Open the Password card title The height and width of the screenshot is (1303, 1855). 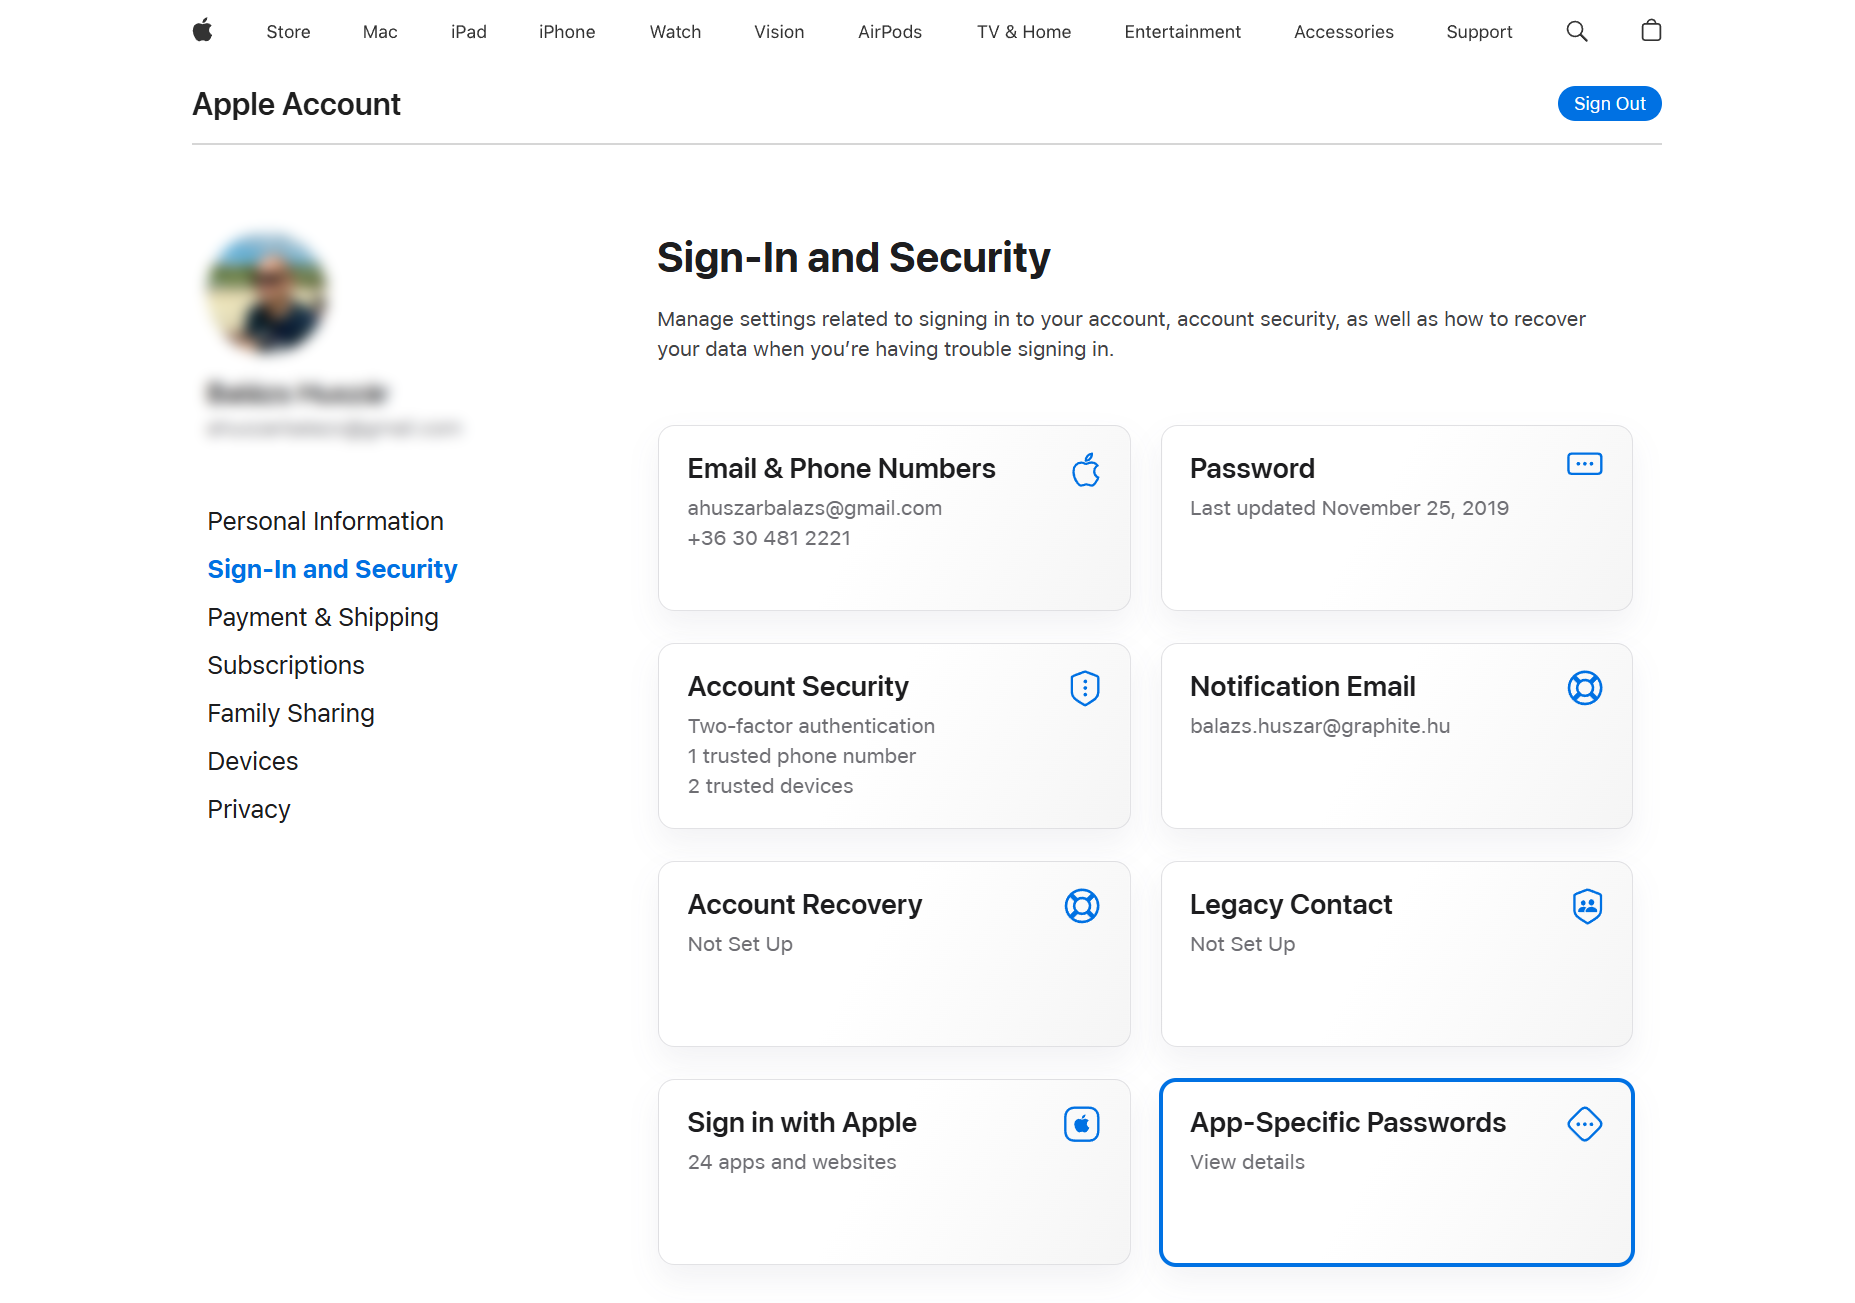(x=1252, y=469)
